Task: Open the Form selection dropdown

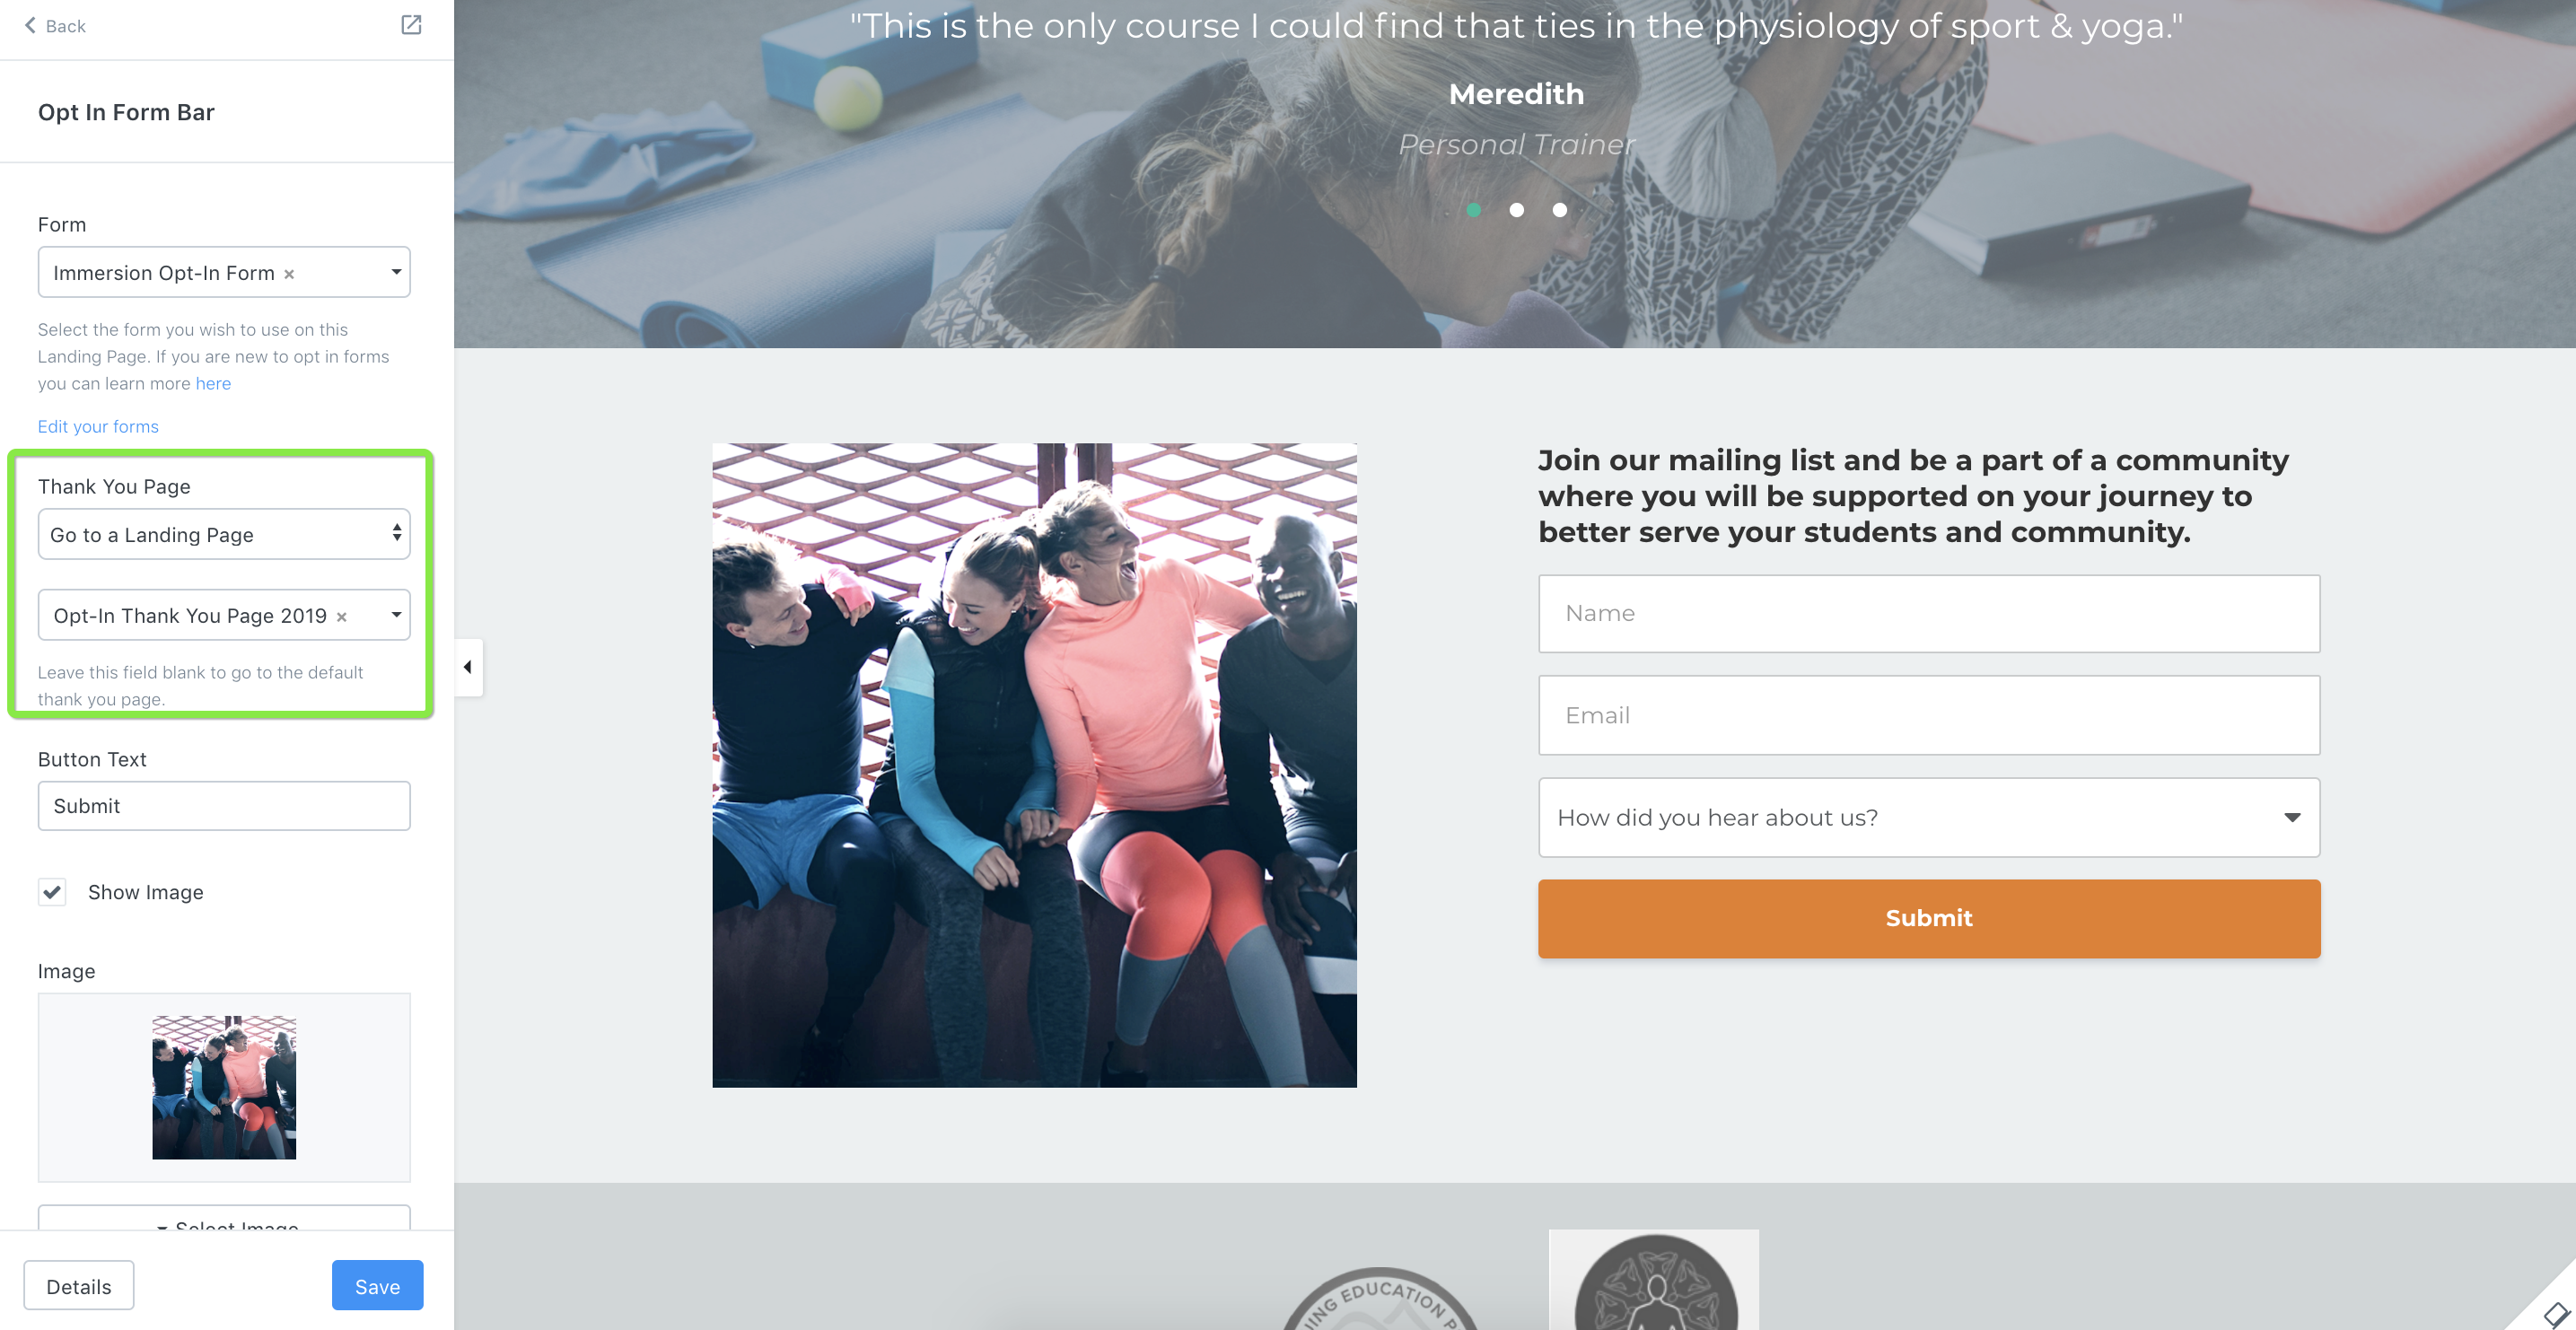Action: click(224, 272)
